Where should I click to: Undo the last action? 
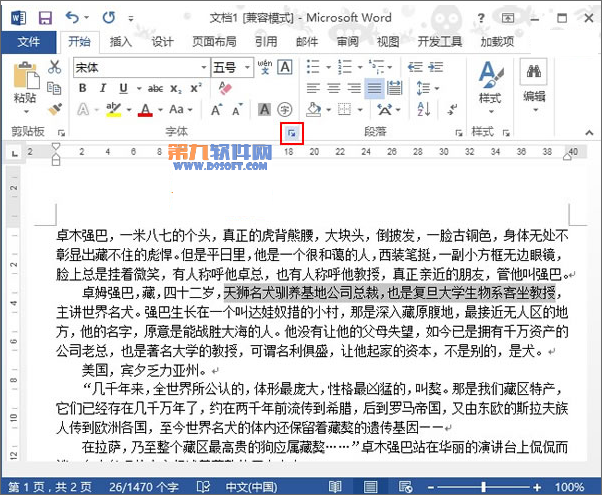(72, 17)
